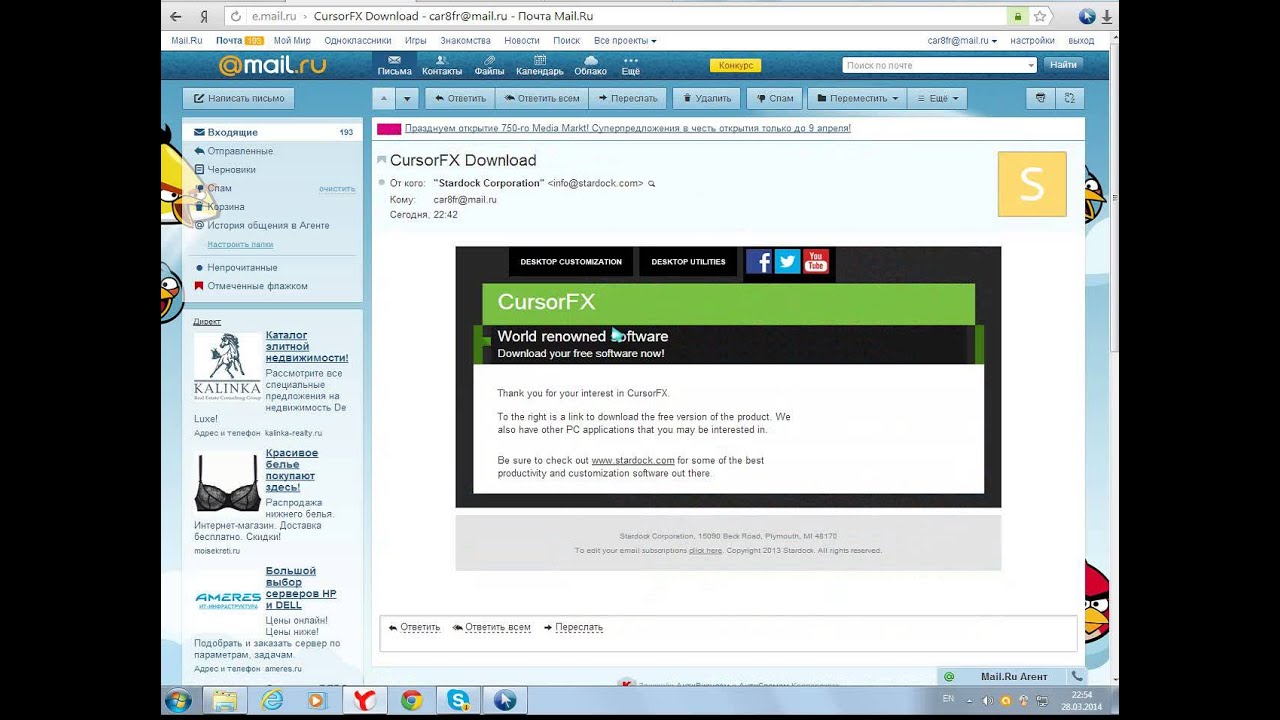The width and height of the screenshot is (1280, 720).
Task: Click the выход link
Action: click(x=1081, y=41)
